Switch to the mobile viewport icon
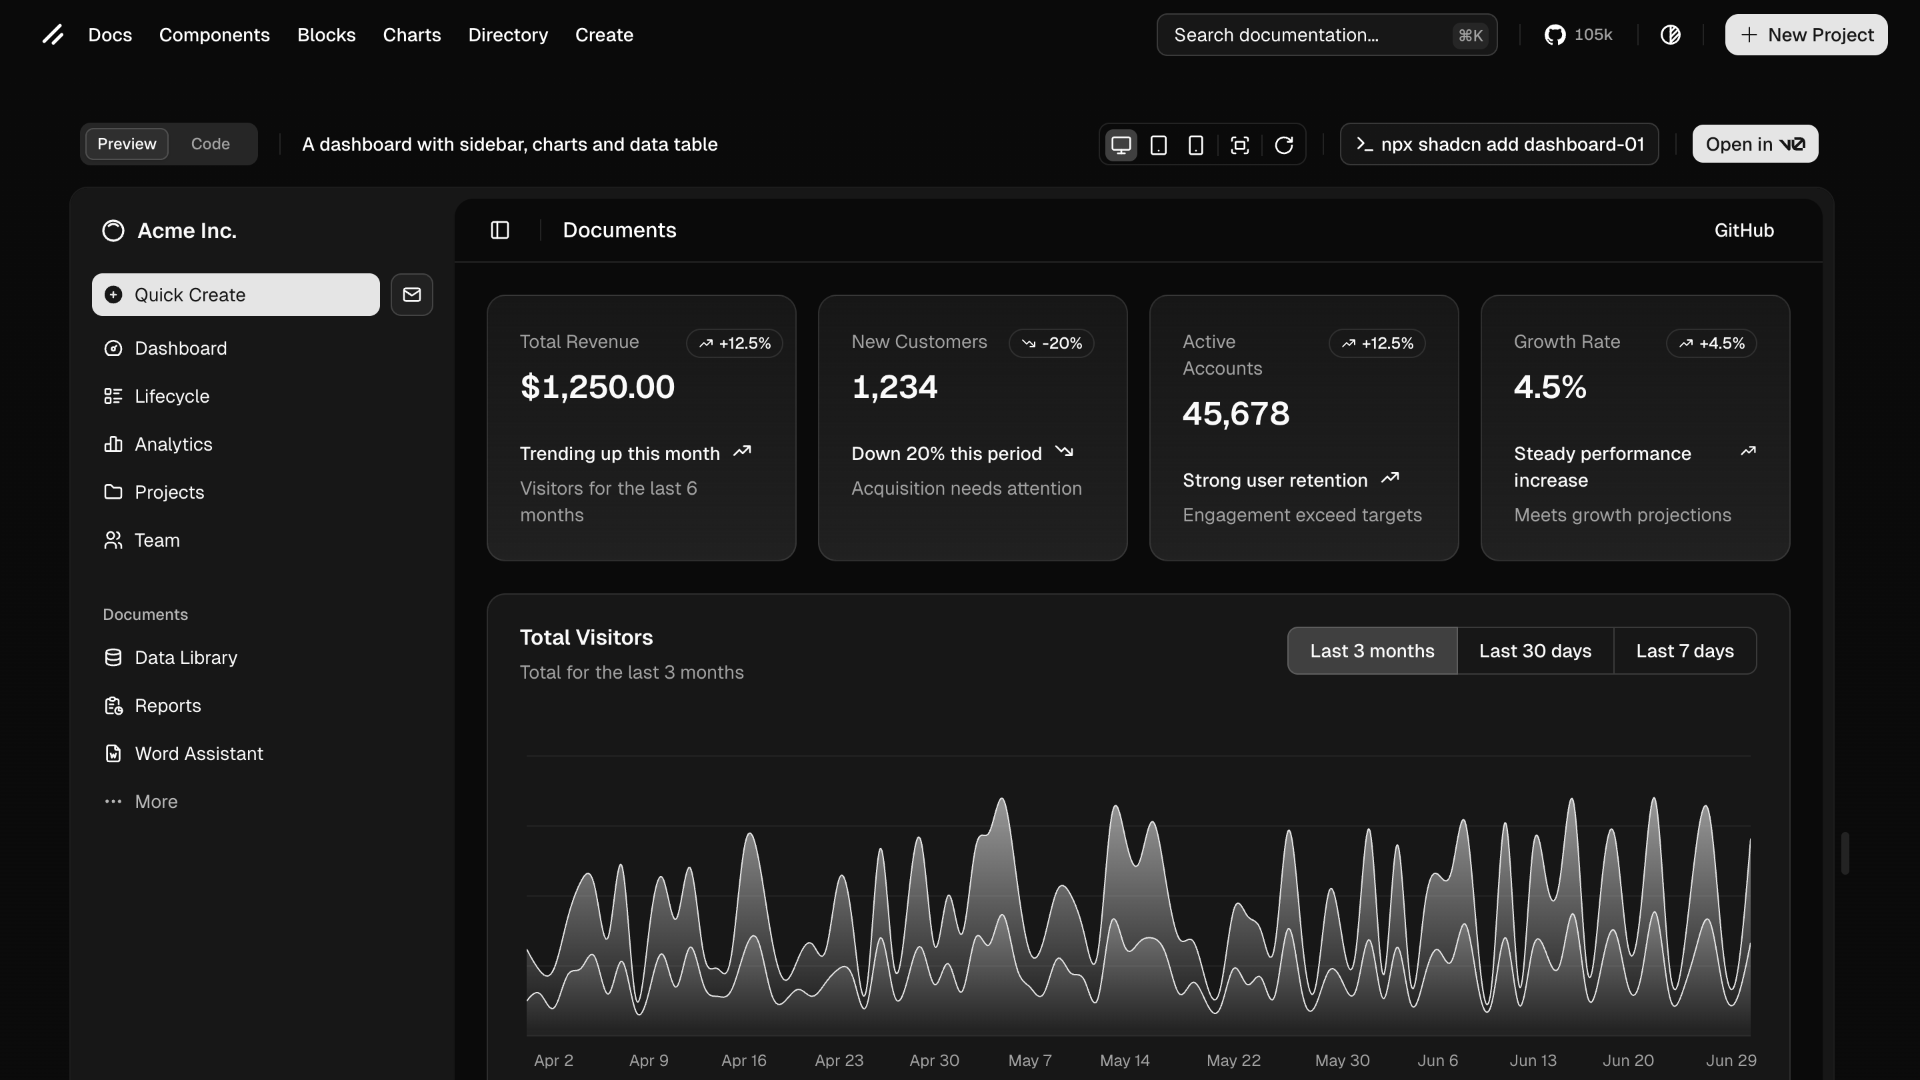This screenshot has width=1920, height=1080. [1195, 145]
